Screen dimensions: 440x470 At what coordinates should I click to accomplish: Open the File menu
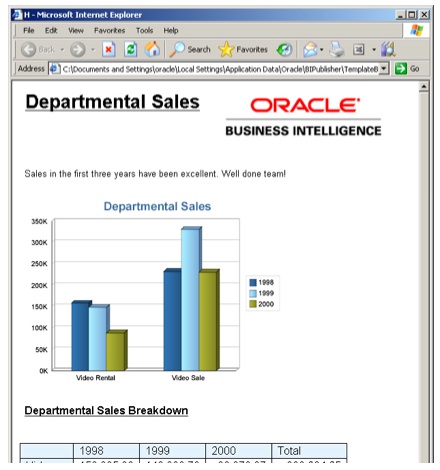(x=29, y=31)
